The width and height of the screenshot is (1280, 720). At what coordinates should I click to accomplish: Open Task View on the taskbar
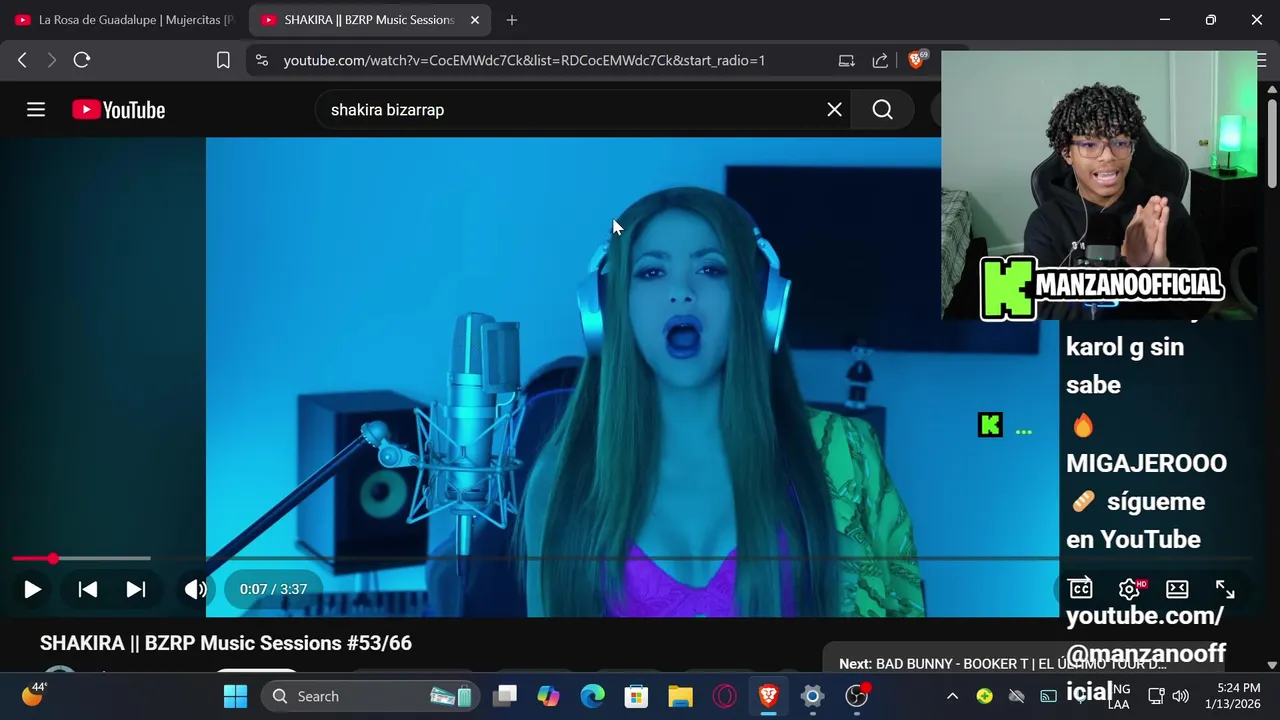tap(505, 696)
